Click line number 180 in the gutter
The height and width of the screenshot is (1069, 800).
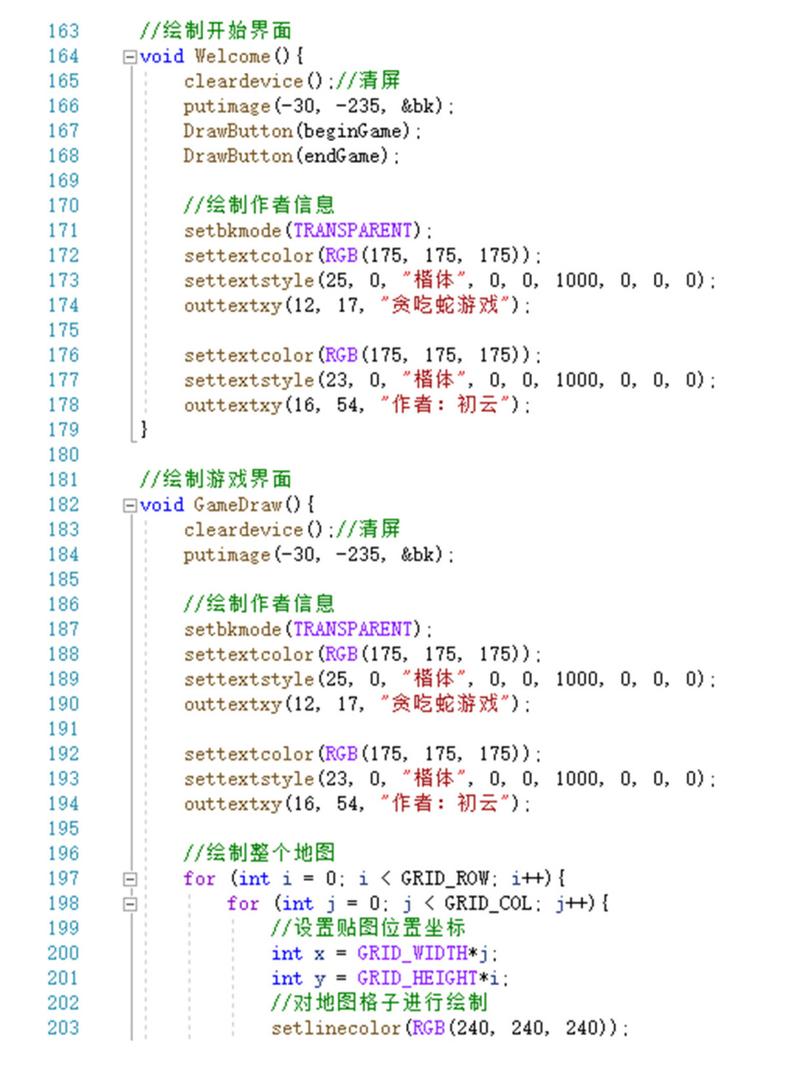63,455
